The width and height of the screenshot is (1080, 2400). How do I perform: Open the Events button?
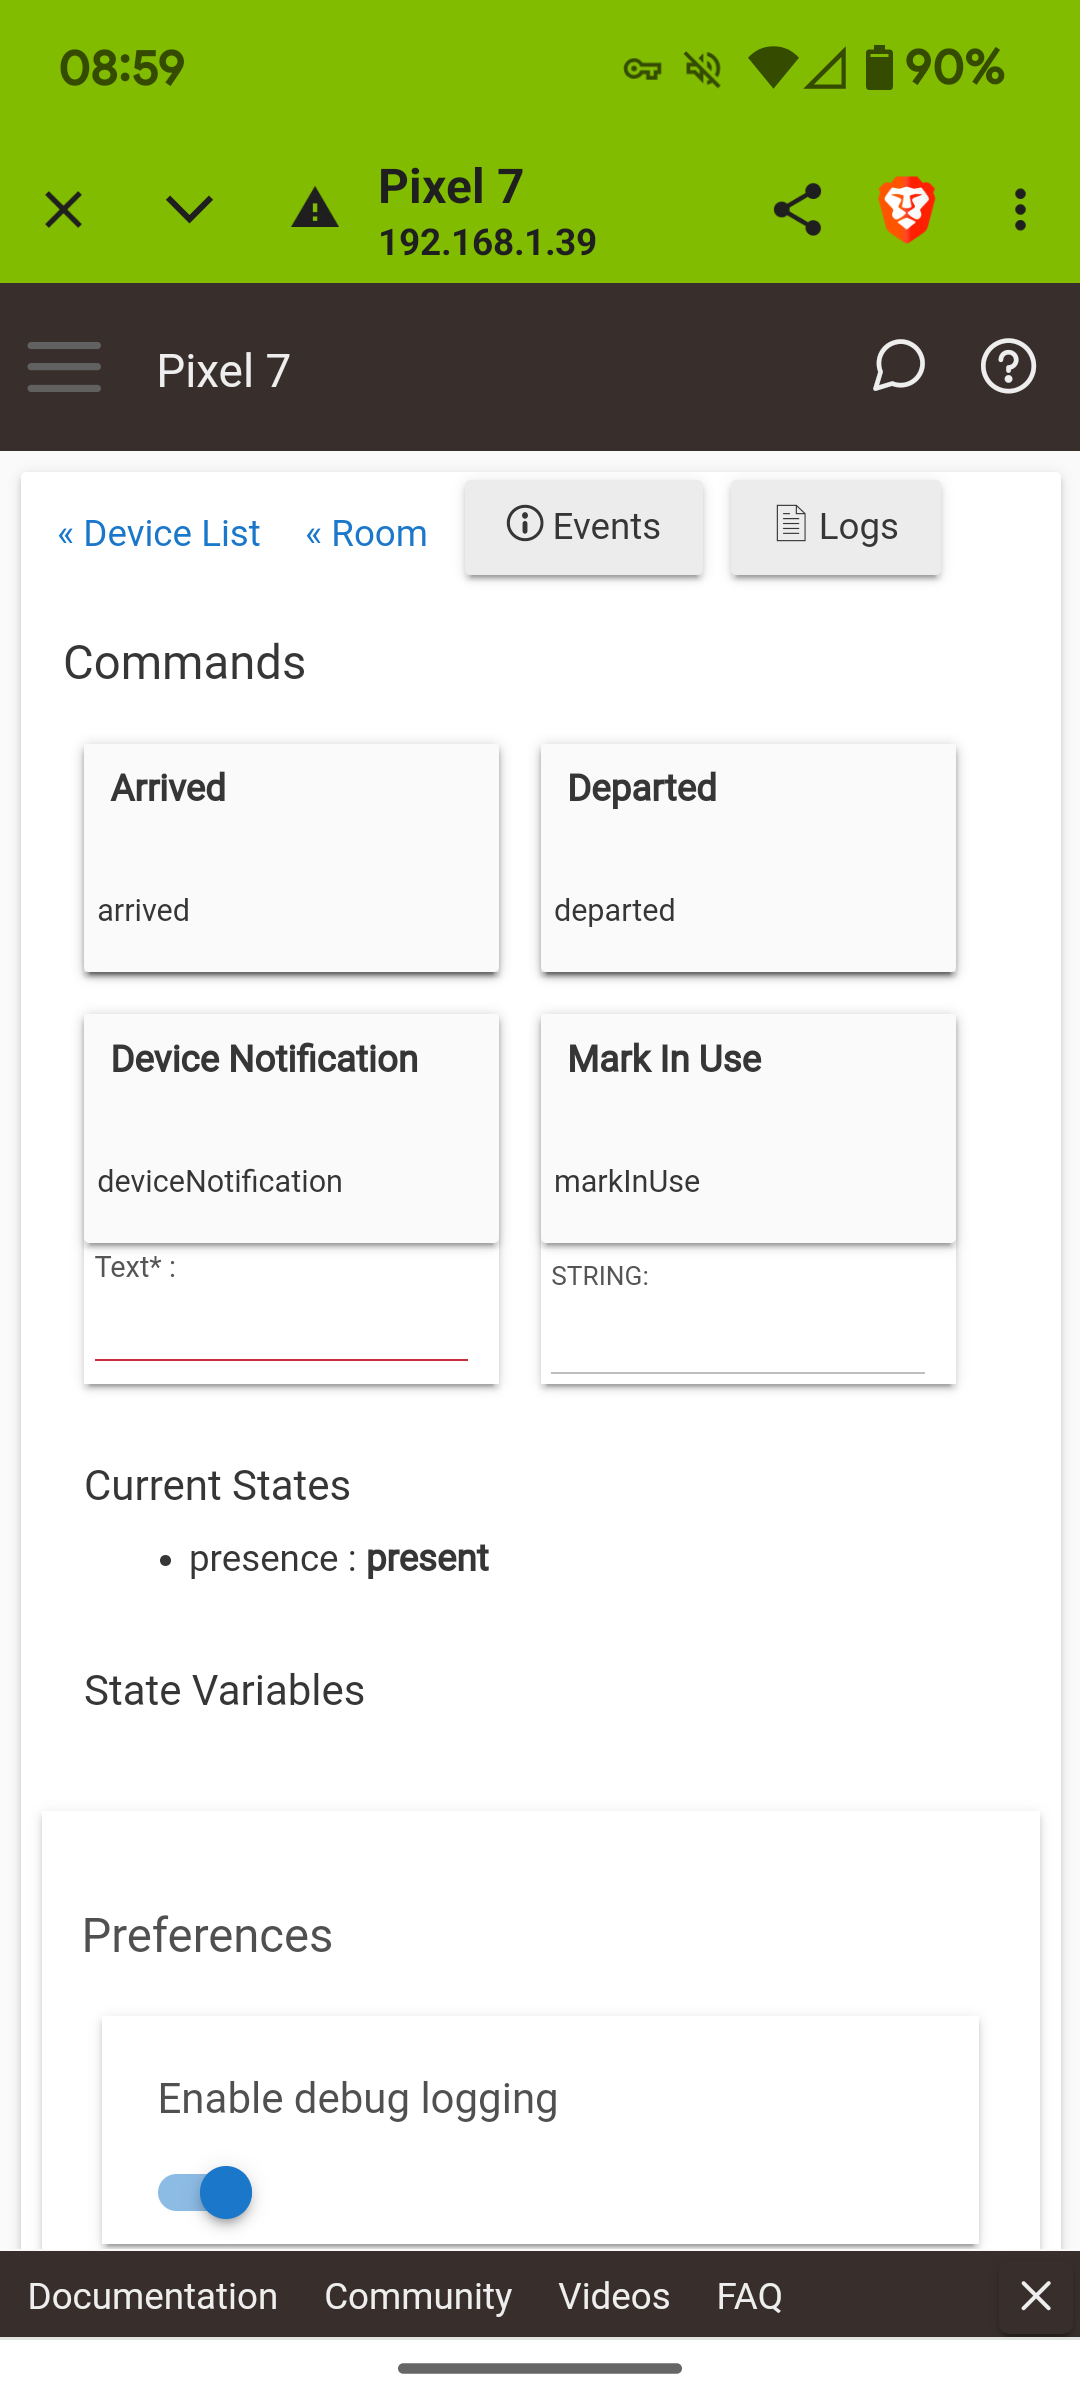(x=584, y=527)
